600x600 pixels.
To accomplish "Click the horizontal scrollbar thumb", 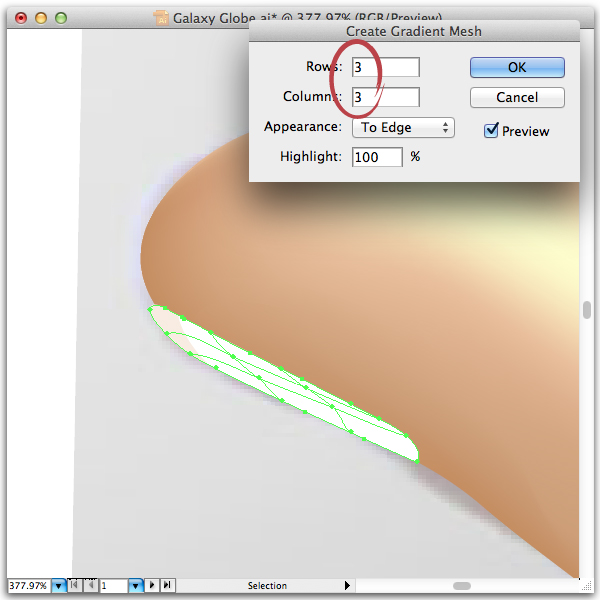I will click(461, 586).
